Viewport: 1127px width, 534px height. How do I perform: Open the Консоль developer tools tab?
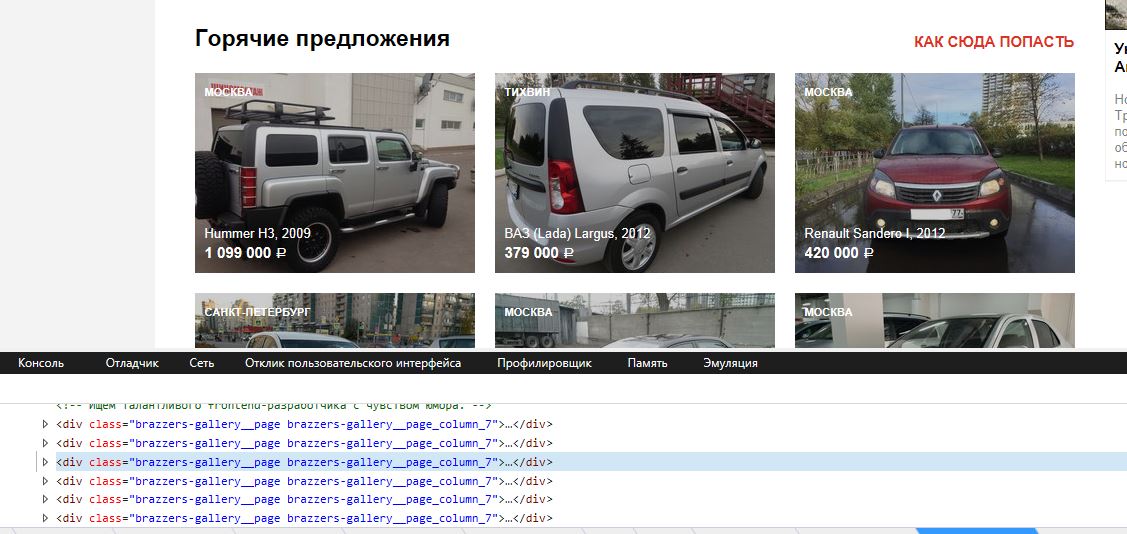[x=41, y=363]
